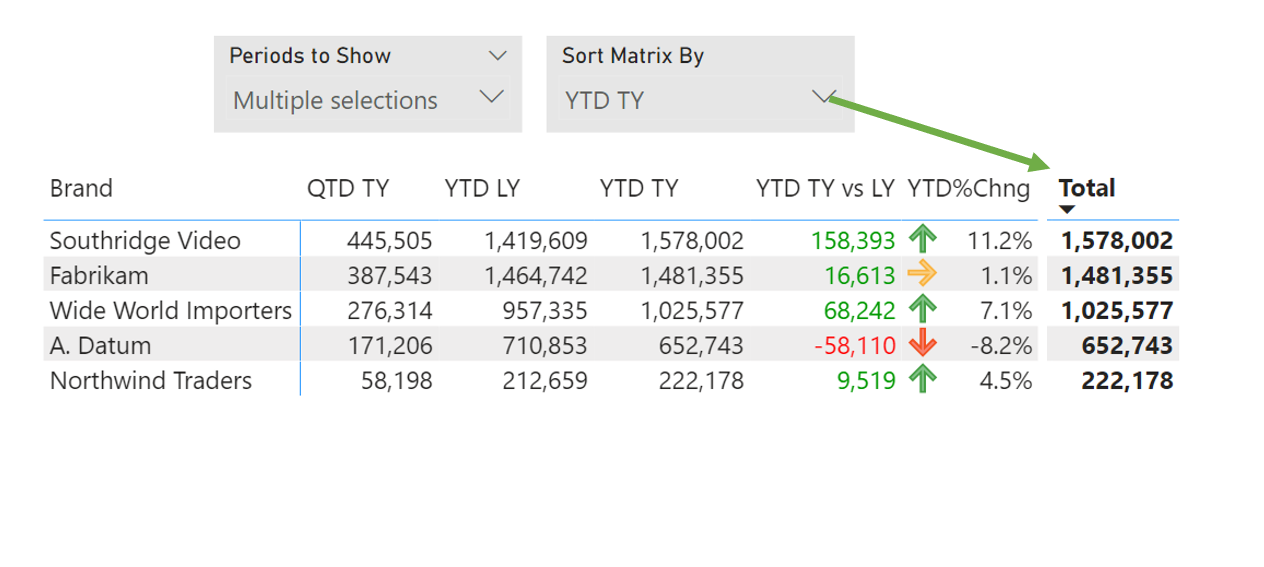1264x567 pixels.
Task: Click the YTD%Chng column header
Action: [x=969, y=188]
